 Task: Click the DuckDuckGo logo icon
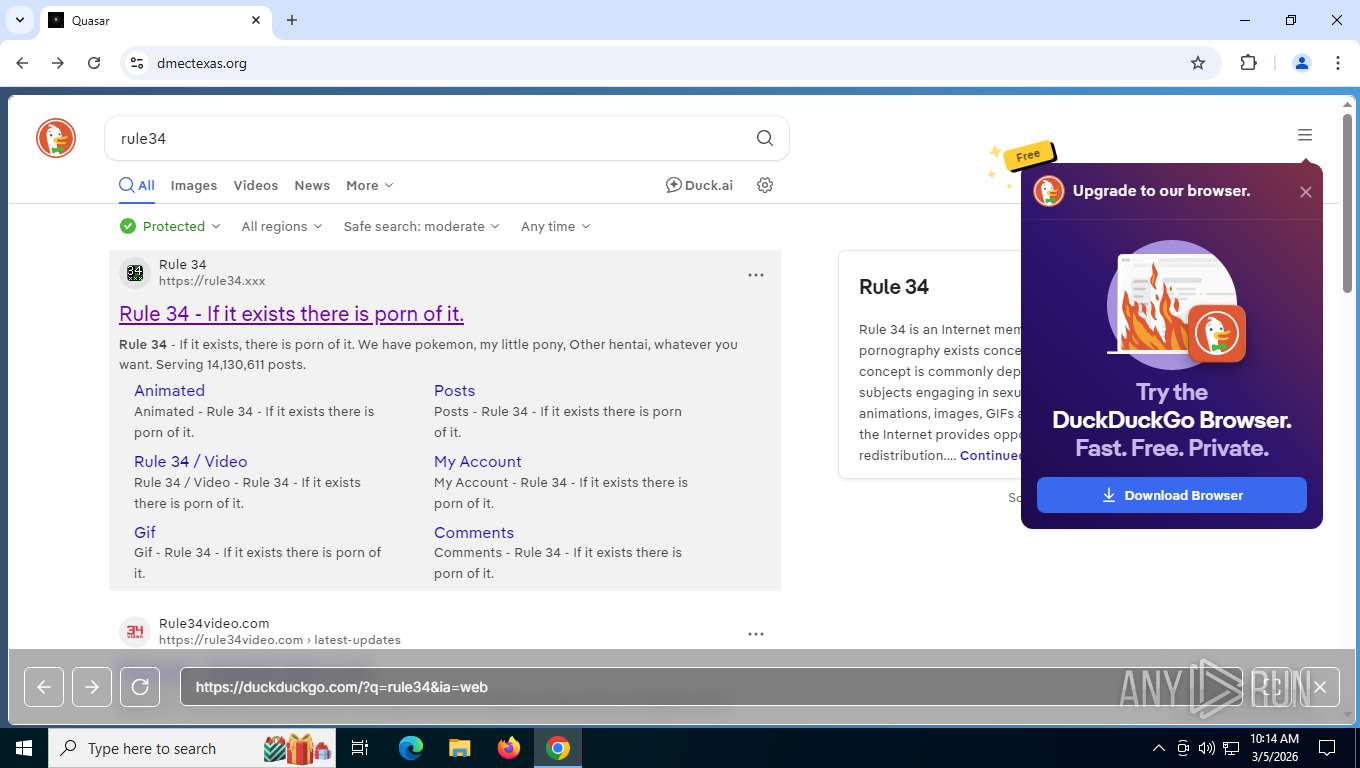click(x=56, y=138)
